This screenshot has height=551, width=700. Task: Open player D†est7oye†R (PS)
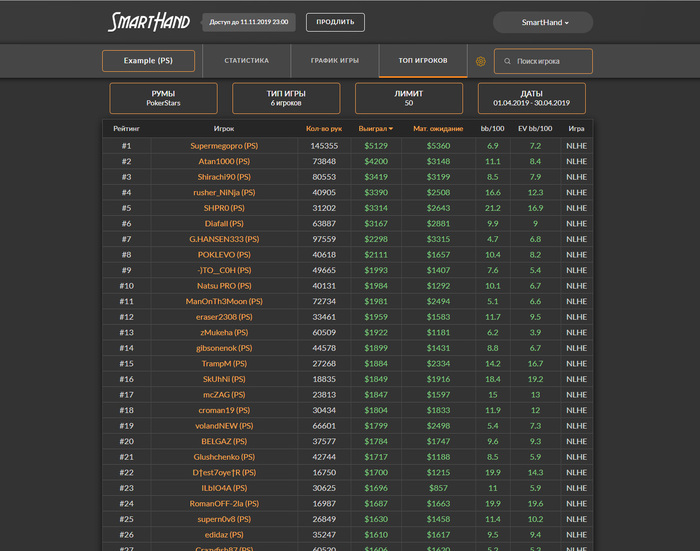(224, 473)
